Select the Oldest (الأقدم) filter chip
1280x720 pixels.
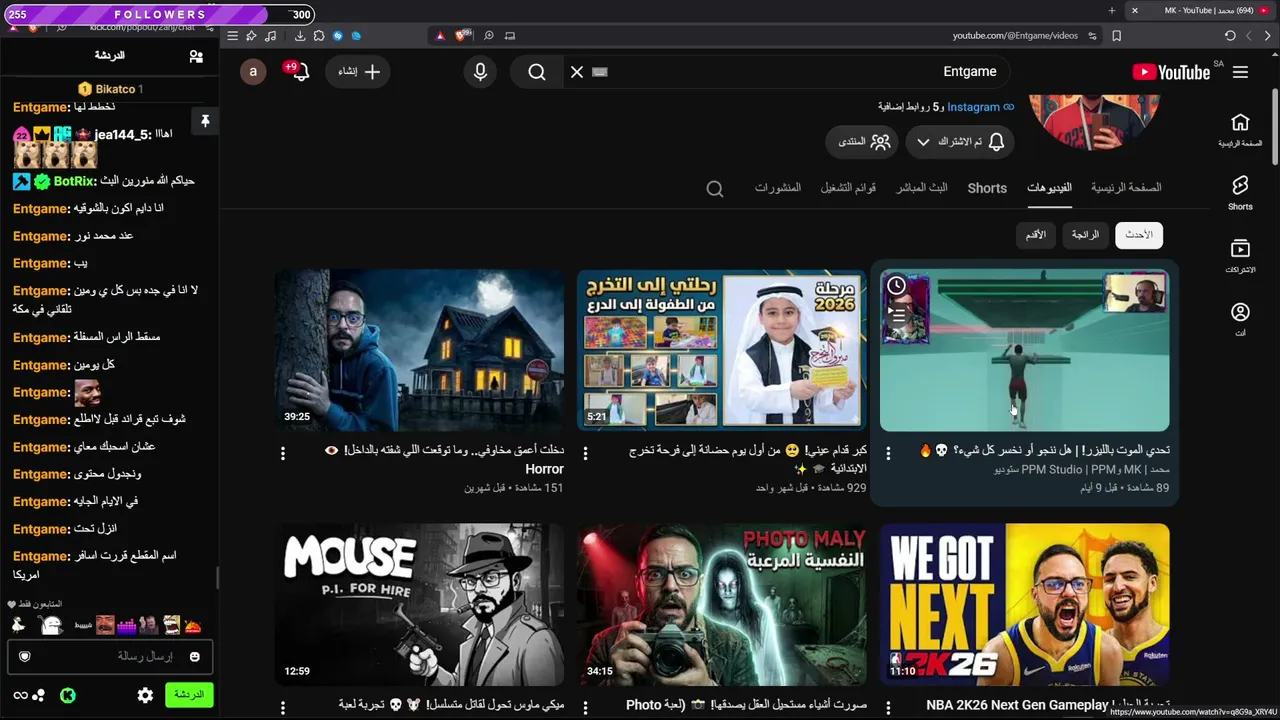click(x=1036, y=235)
